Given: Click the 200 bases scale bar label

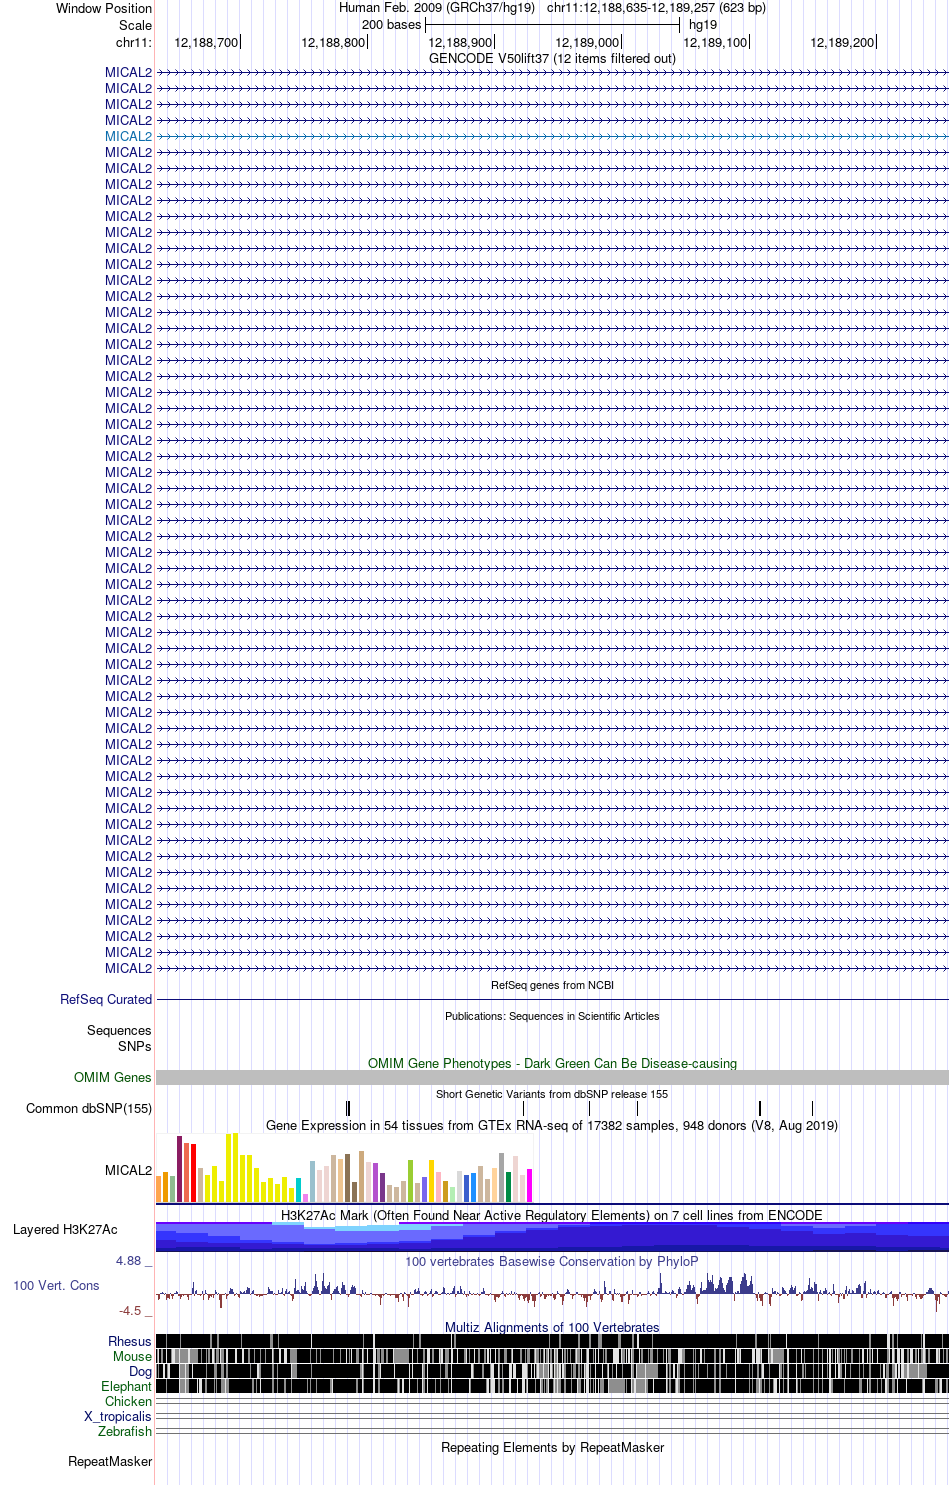Looking at the screenshot, I should [x=391, y=25].
